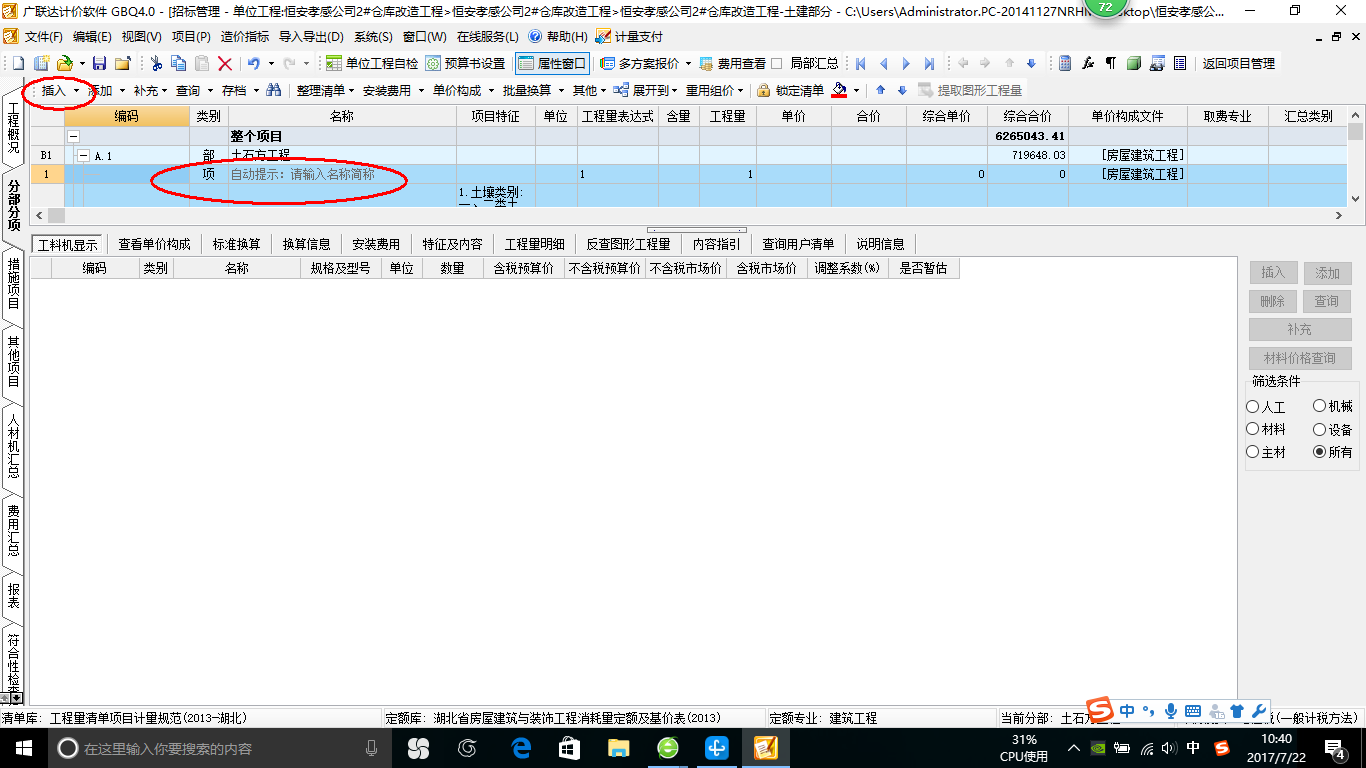
Task: Click the 锁定清单 lock list button
Action: pos(791,90)
